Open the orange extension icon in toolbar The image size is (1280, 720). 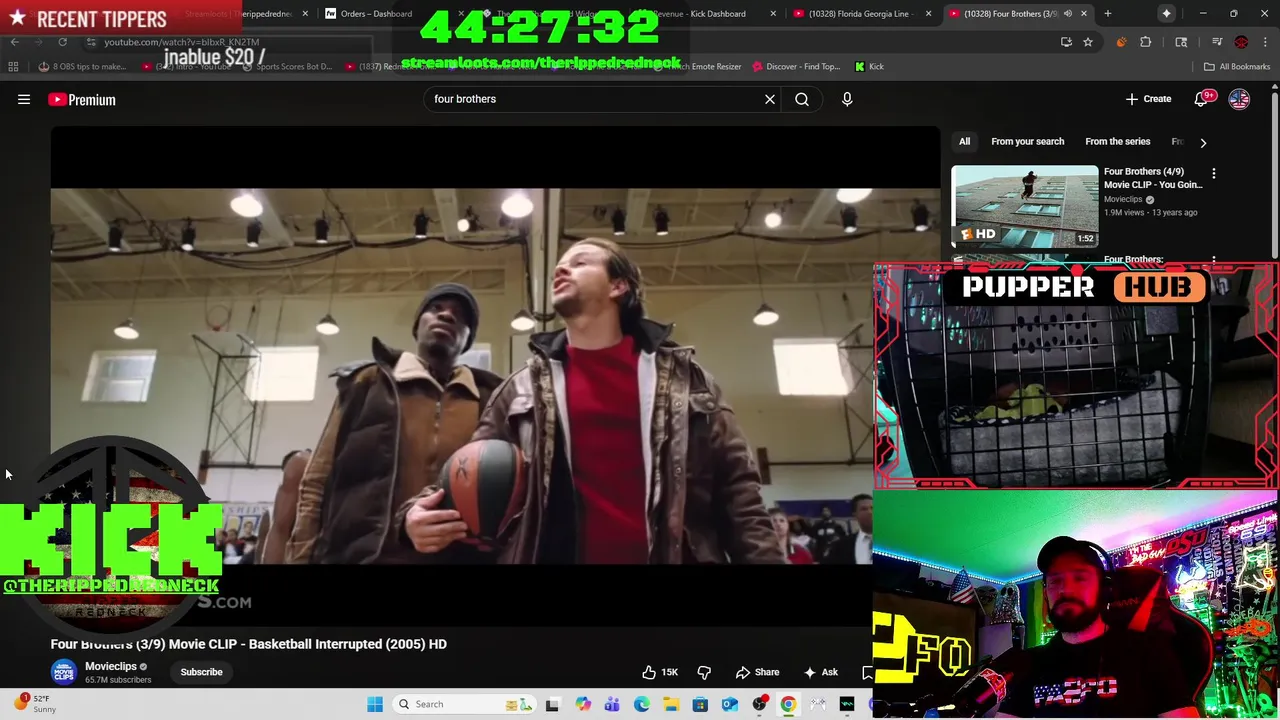coord(1121,42)
